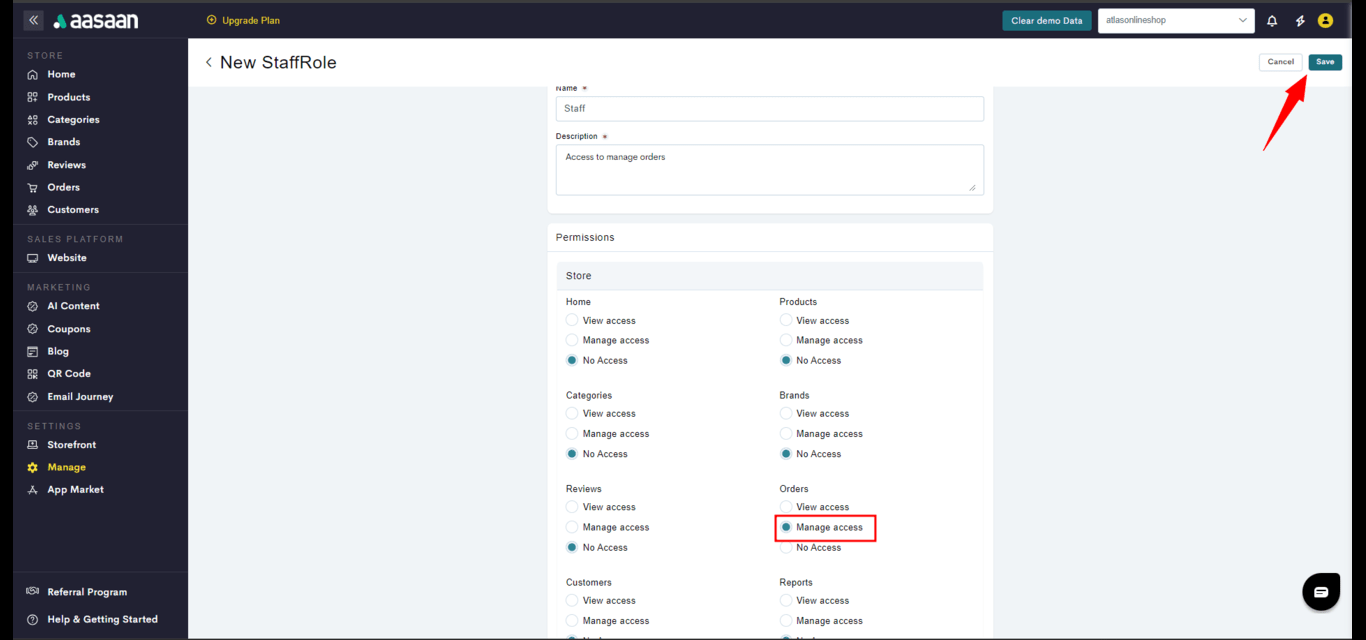This screenshot has height=640, width=1366.
Task: Open Orders in the sidebar
Action: point(63,187)
